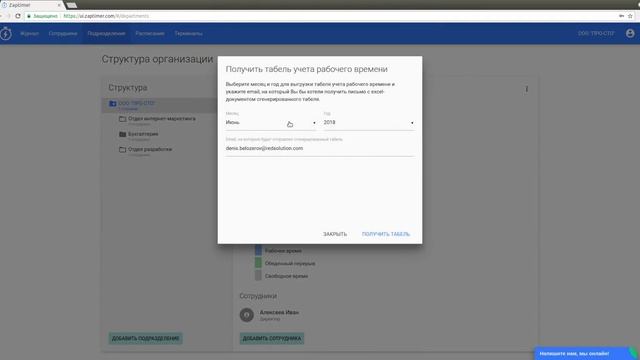Open the Подразделения menu item
Image resolution: width=640 pixels, height=360 pixels.
[106, 33]
